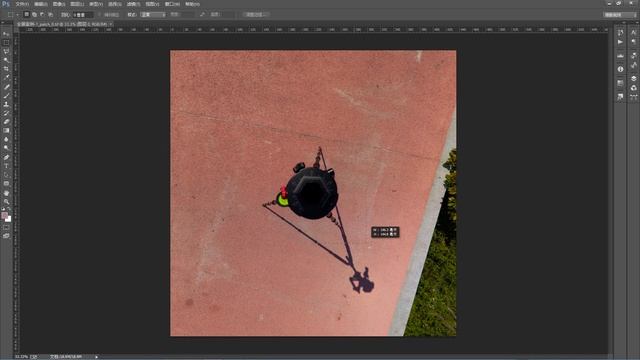Open the Window menu

pos(172,4)
